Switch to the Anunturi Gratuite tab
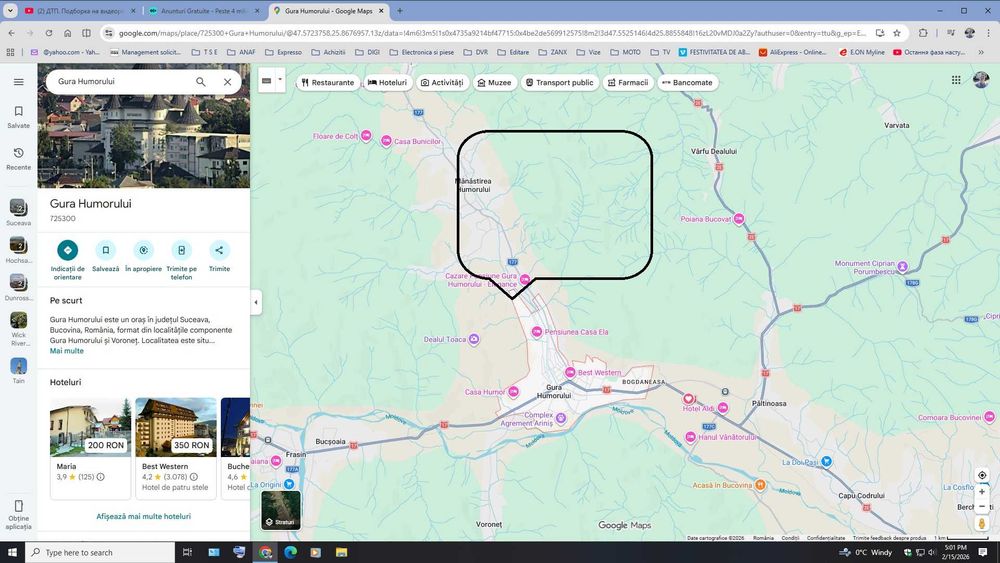 [204, 11]
